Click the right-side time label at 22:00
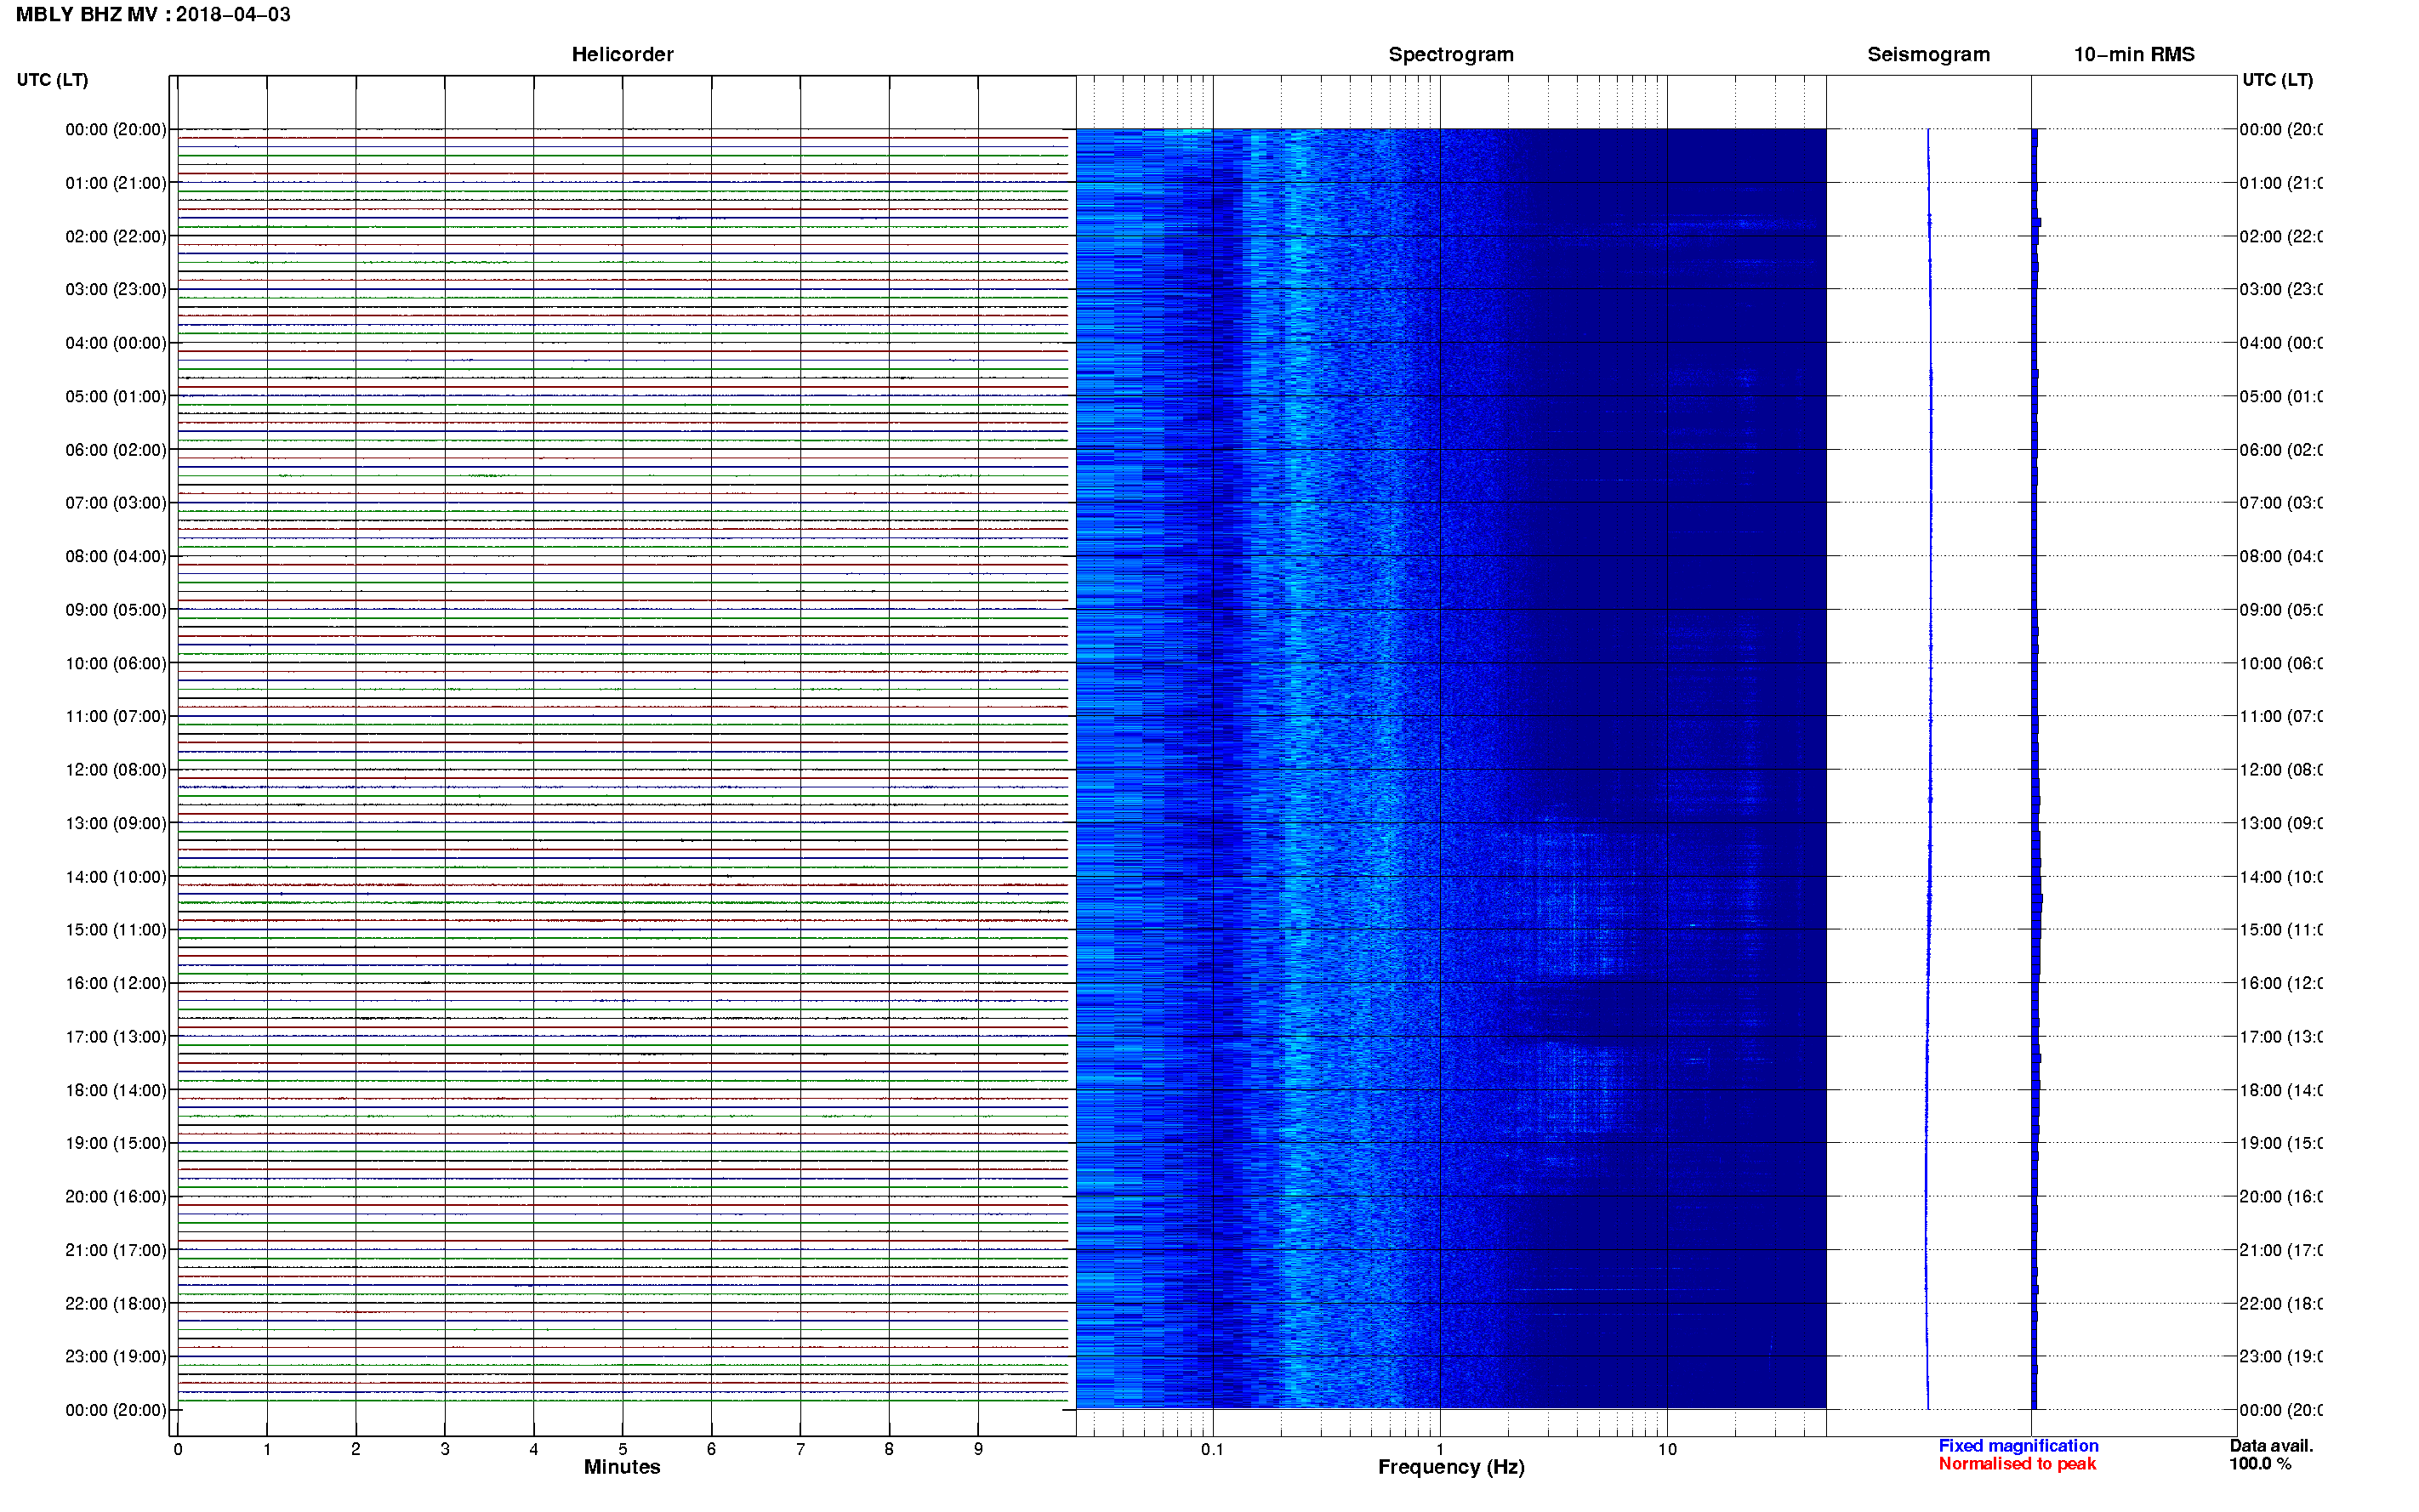 (x=2281, y=1304)
